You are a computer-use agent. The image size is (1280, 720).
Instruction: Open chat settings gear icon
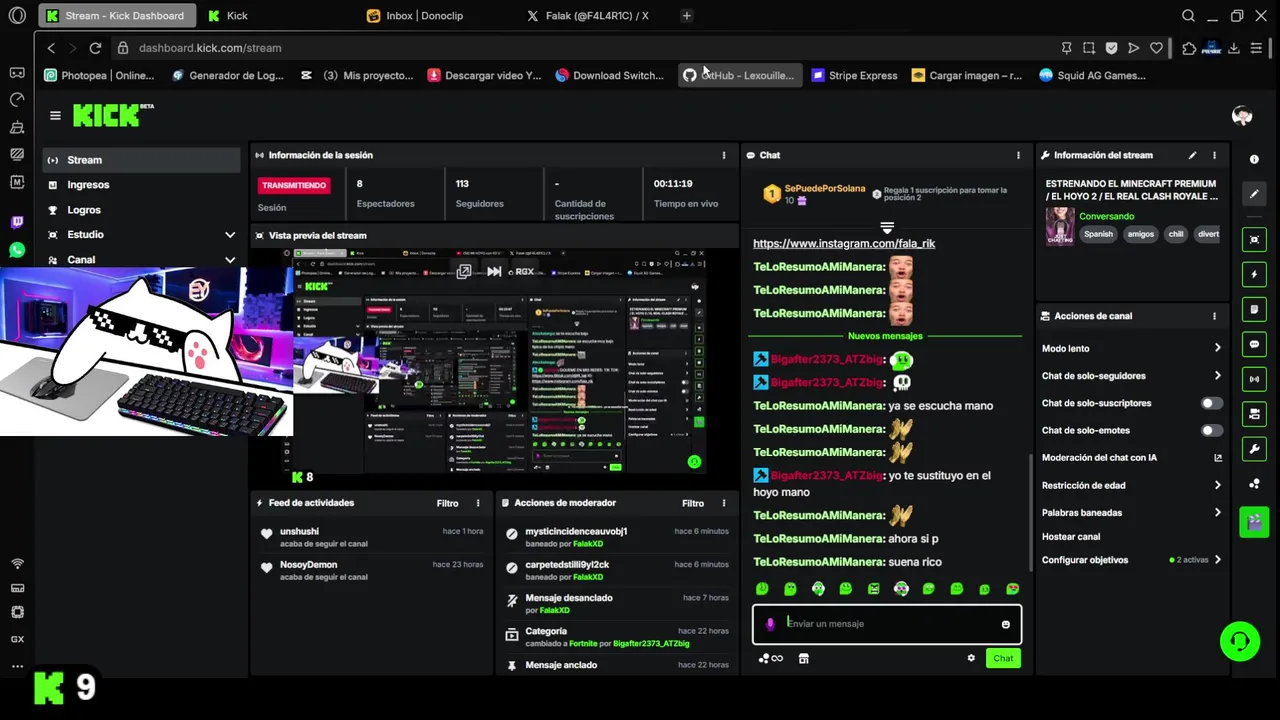click(x=971, y=658)
